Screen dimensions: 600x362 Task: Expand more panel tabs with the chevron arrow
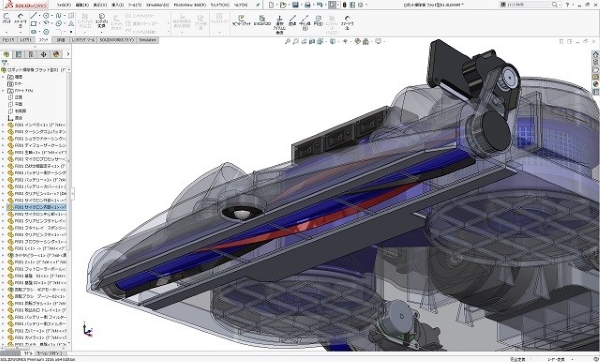tap(68, 54)
